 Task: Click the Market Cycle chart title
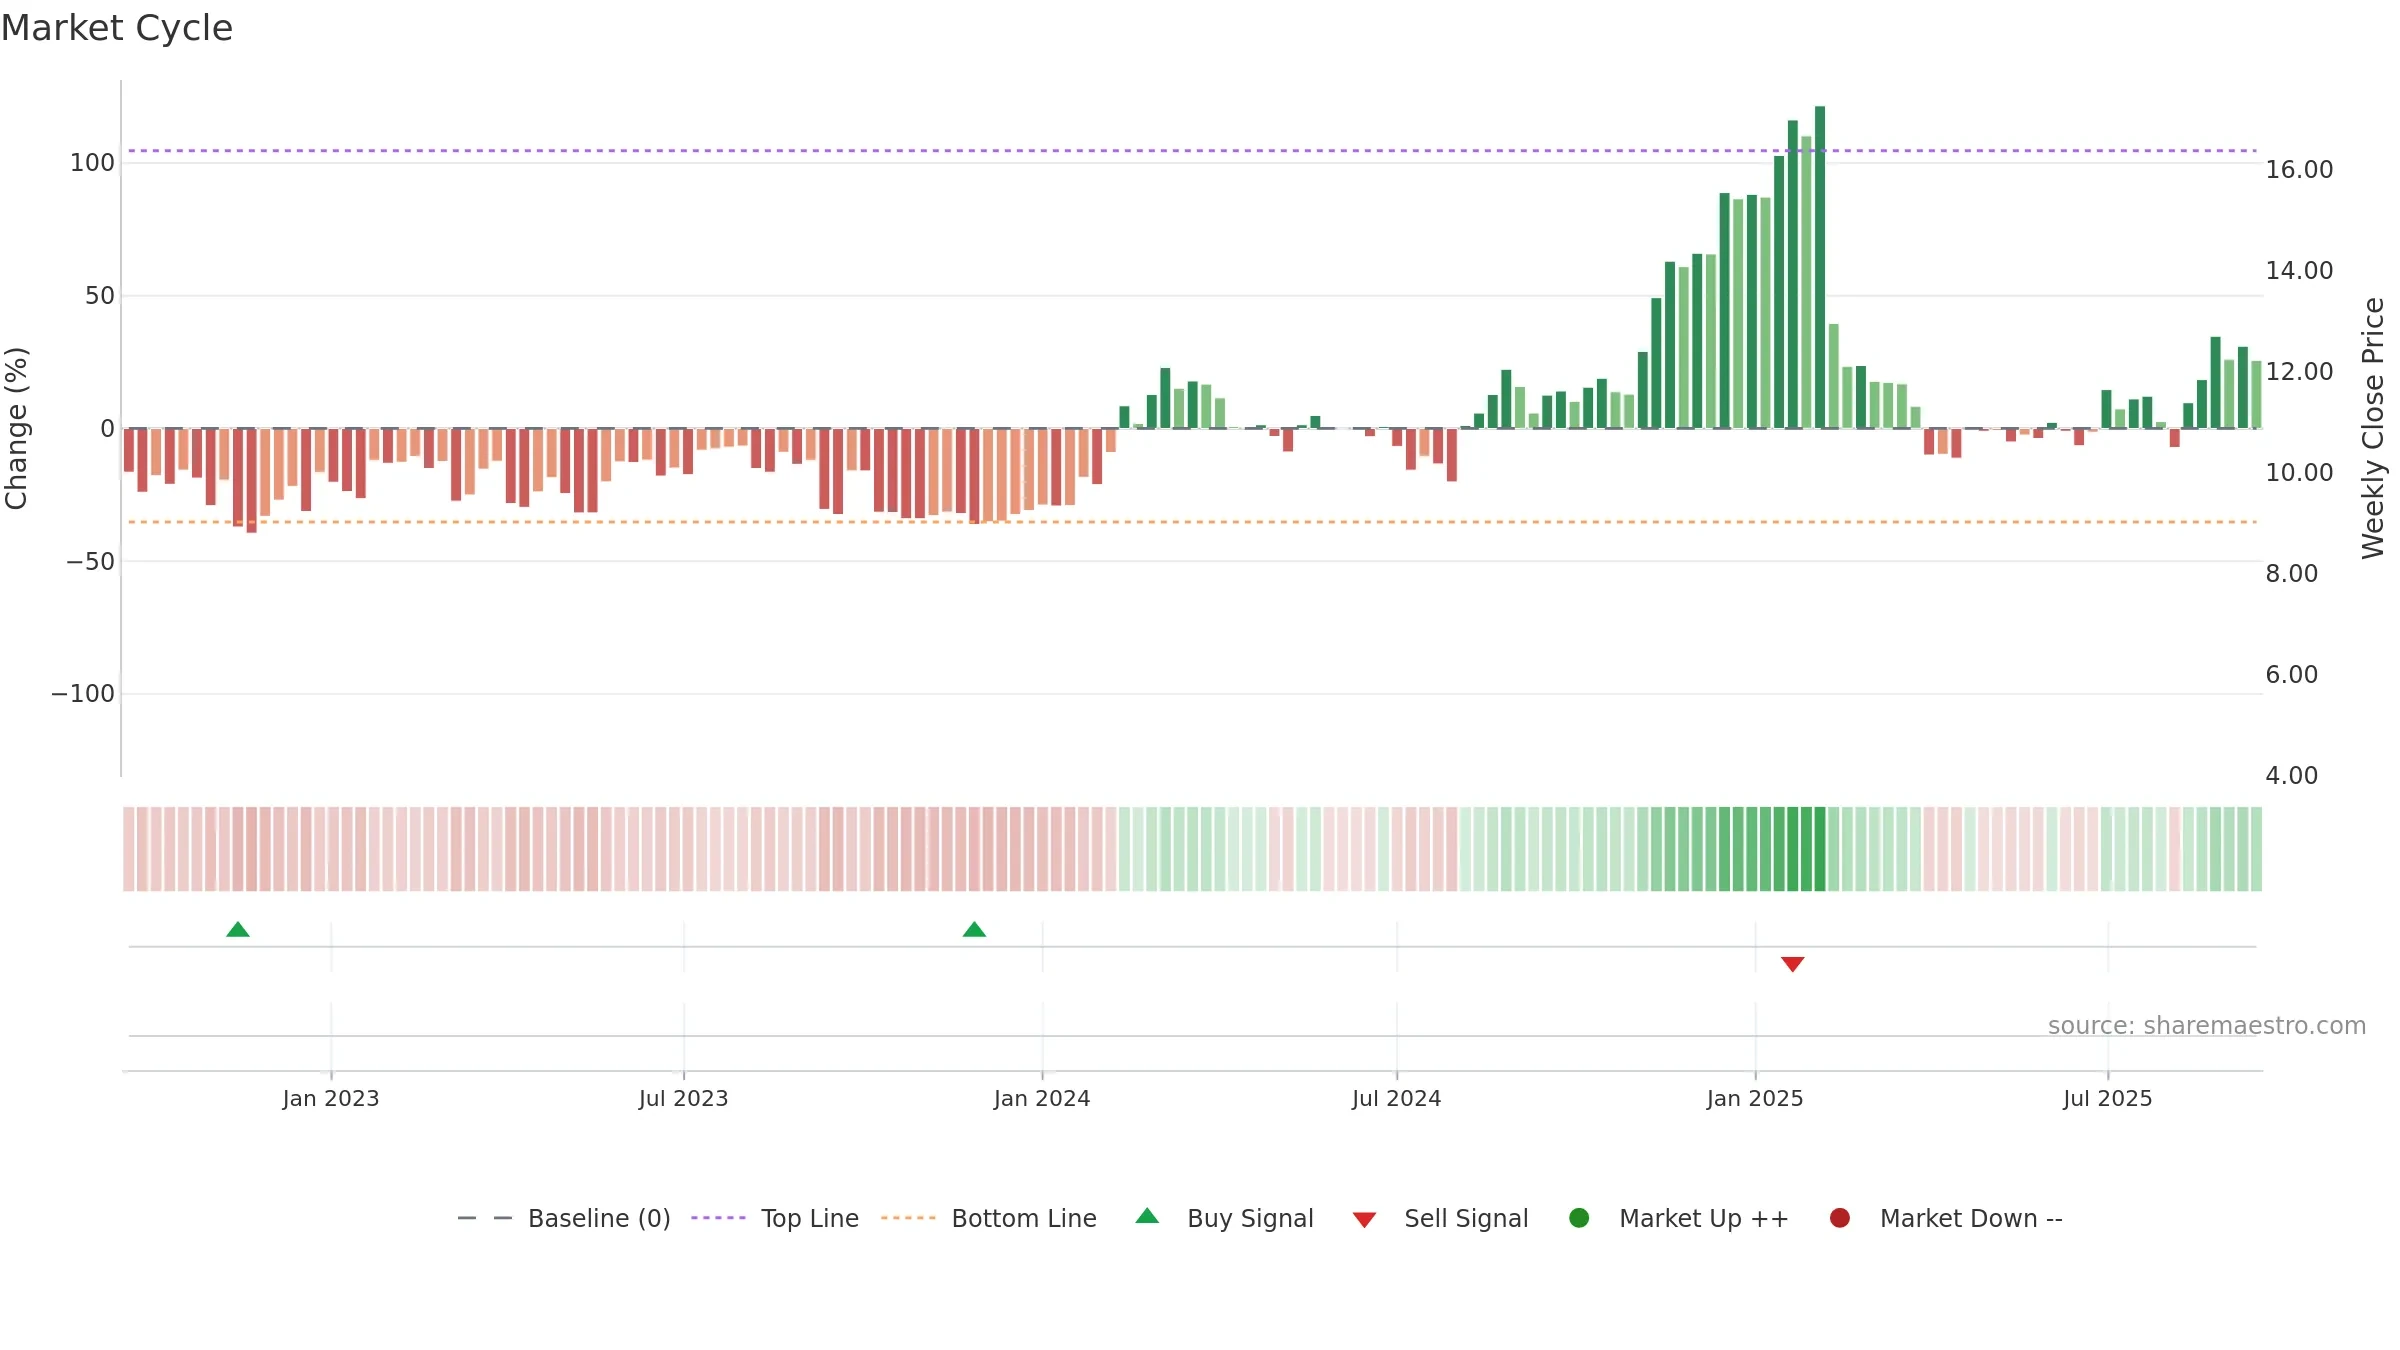click(x=117, y=28)
